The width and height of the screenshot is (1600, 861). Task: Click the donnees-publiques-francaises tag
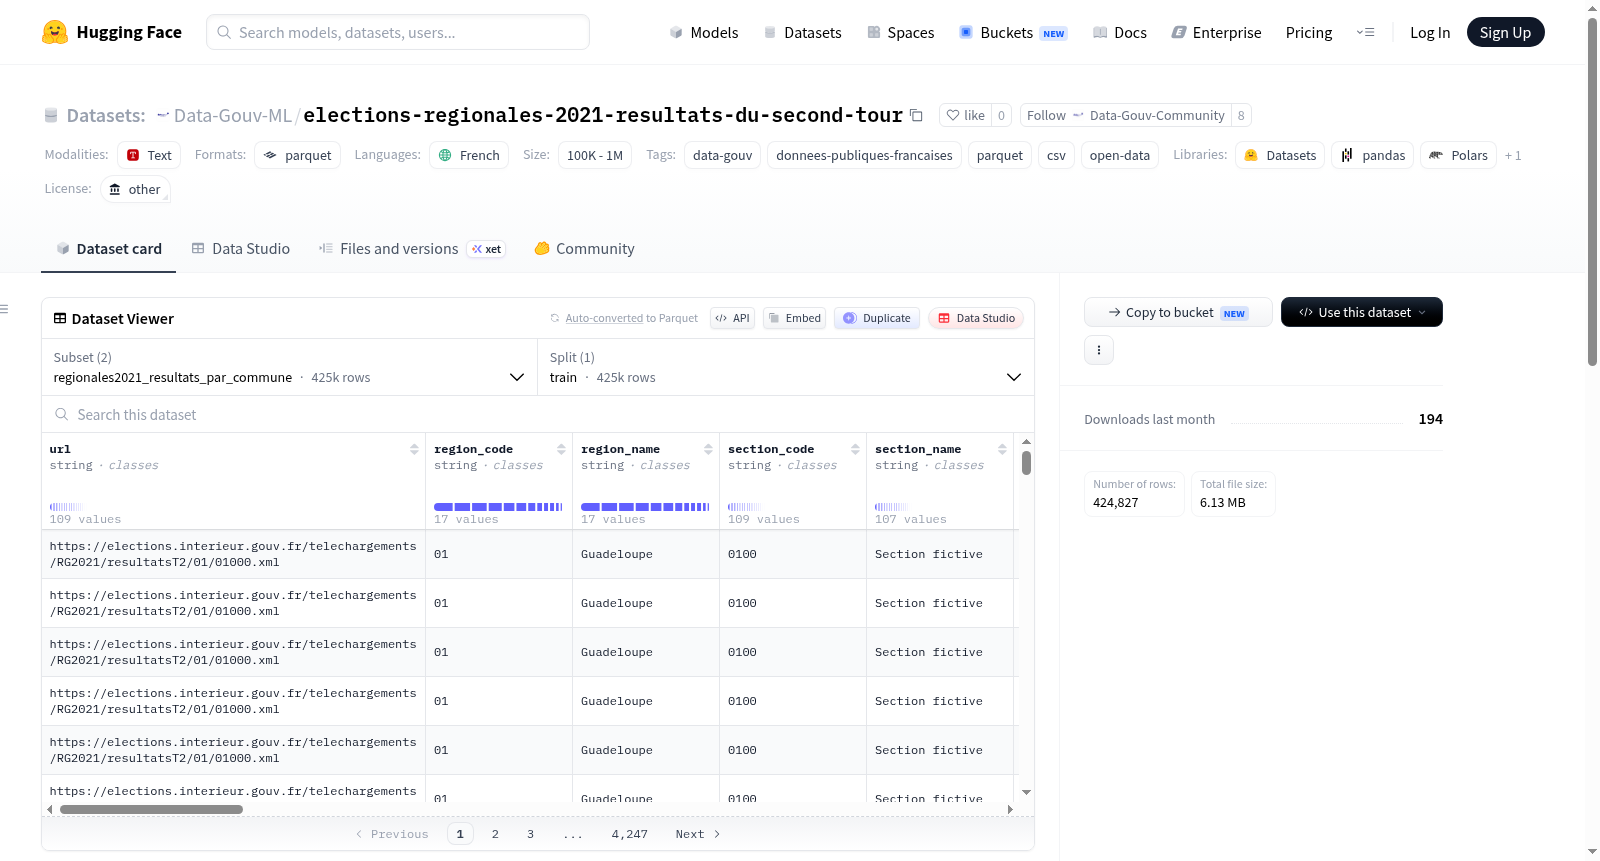pyautogui.click(x=864, y=155)
